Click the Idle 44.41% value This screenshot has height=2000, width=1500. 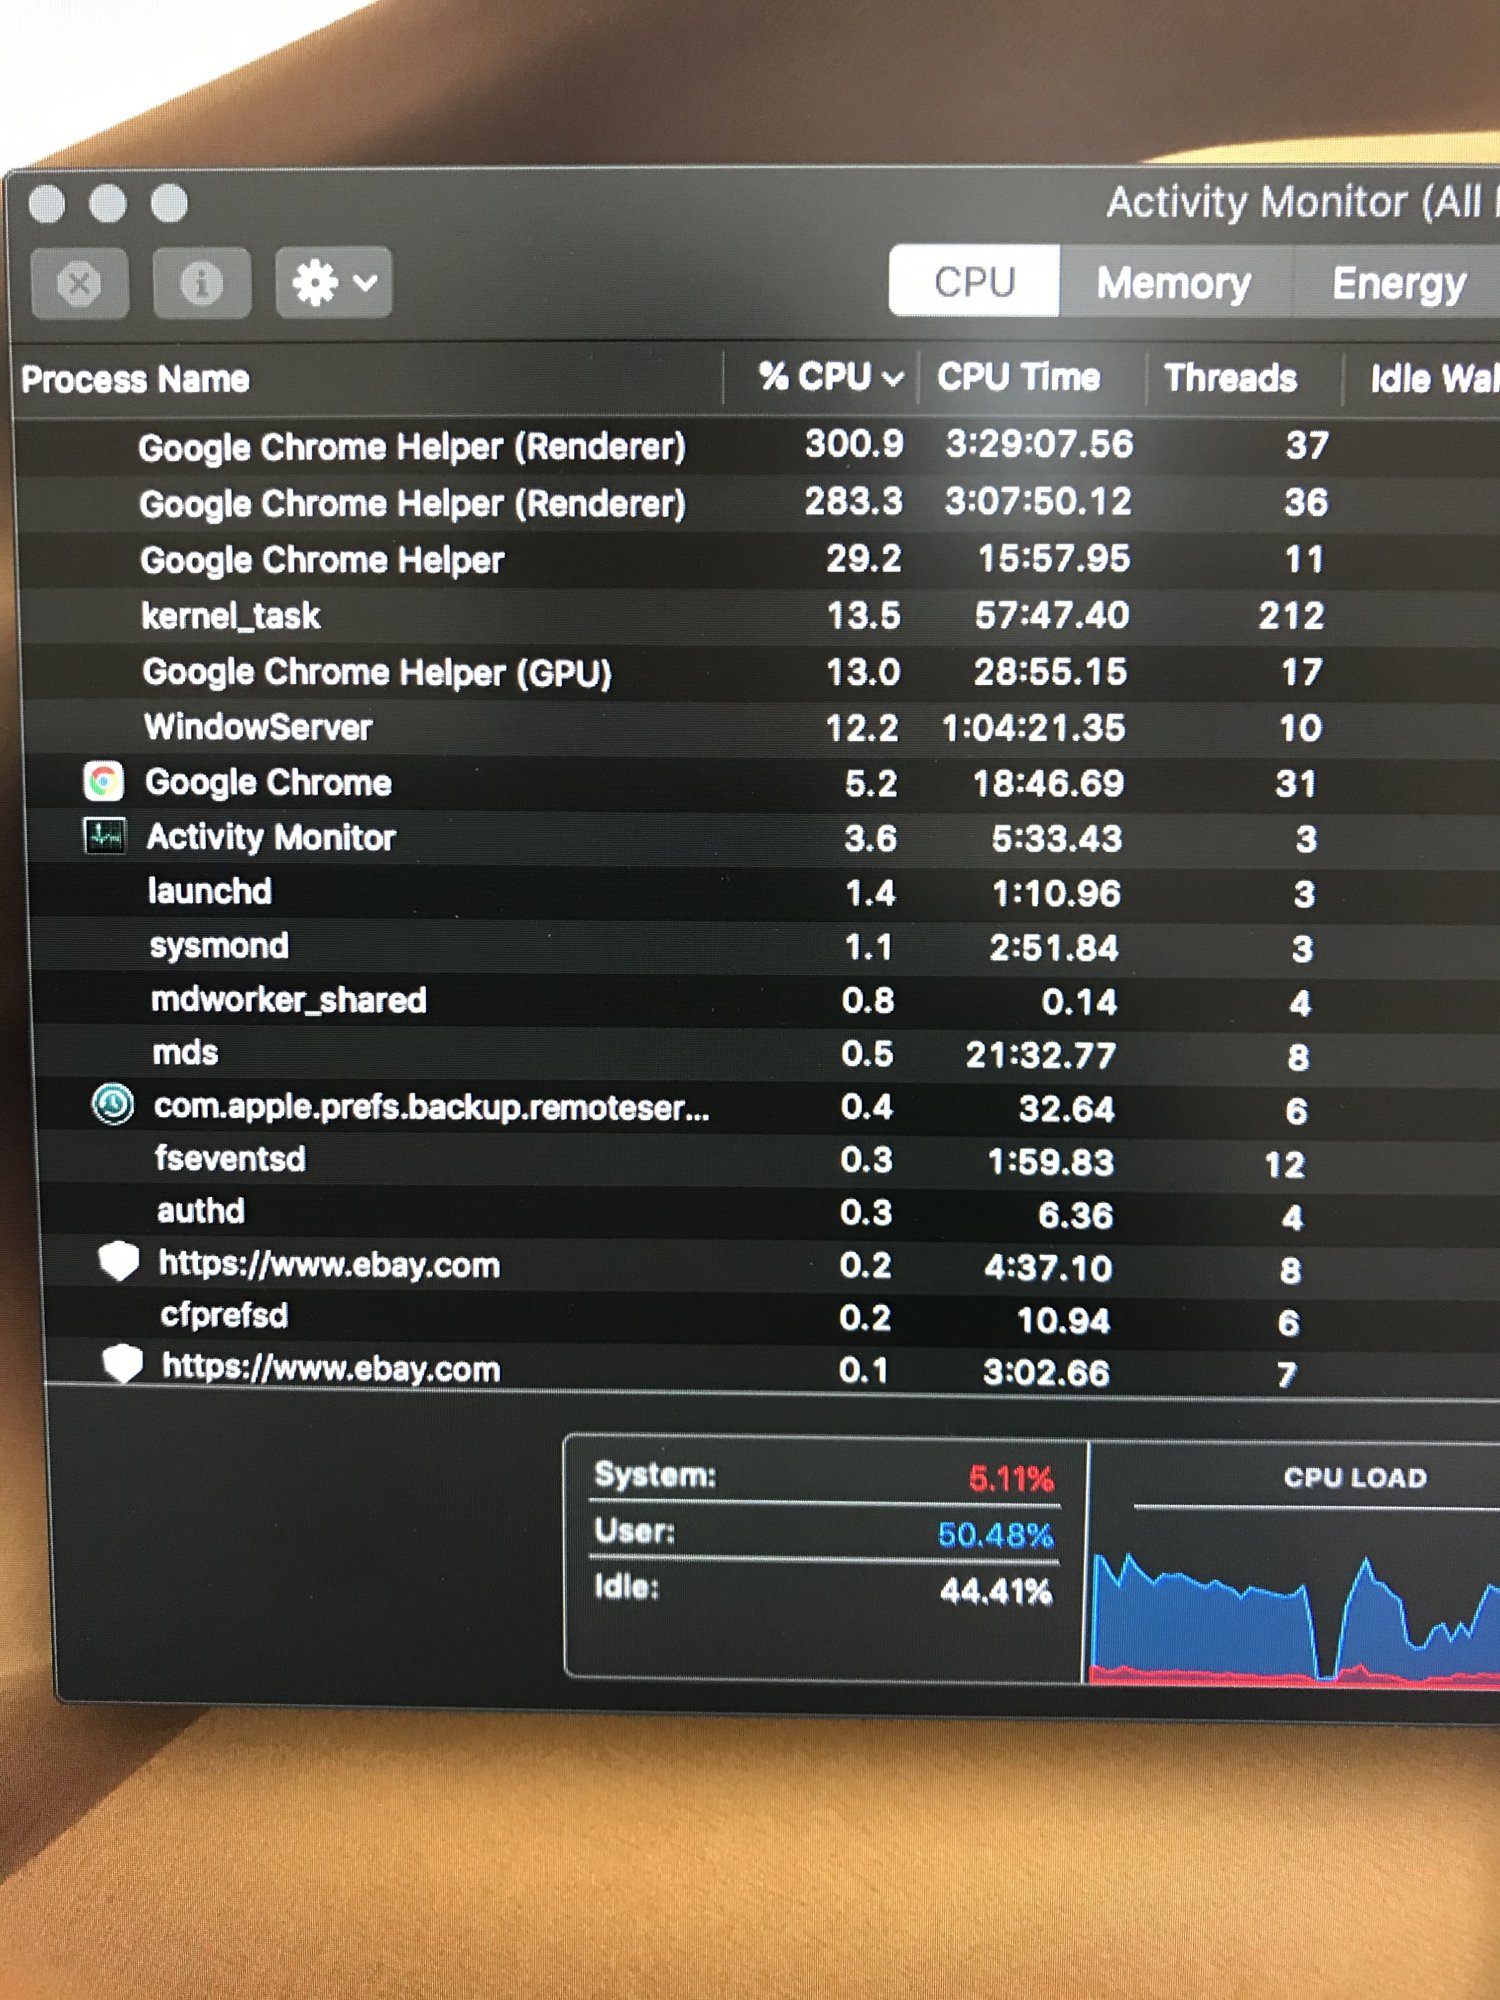996,1591
